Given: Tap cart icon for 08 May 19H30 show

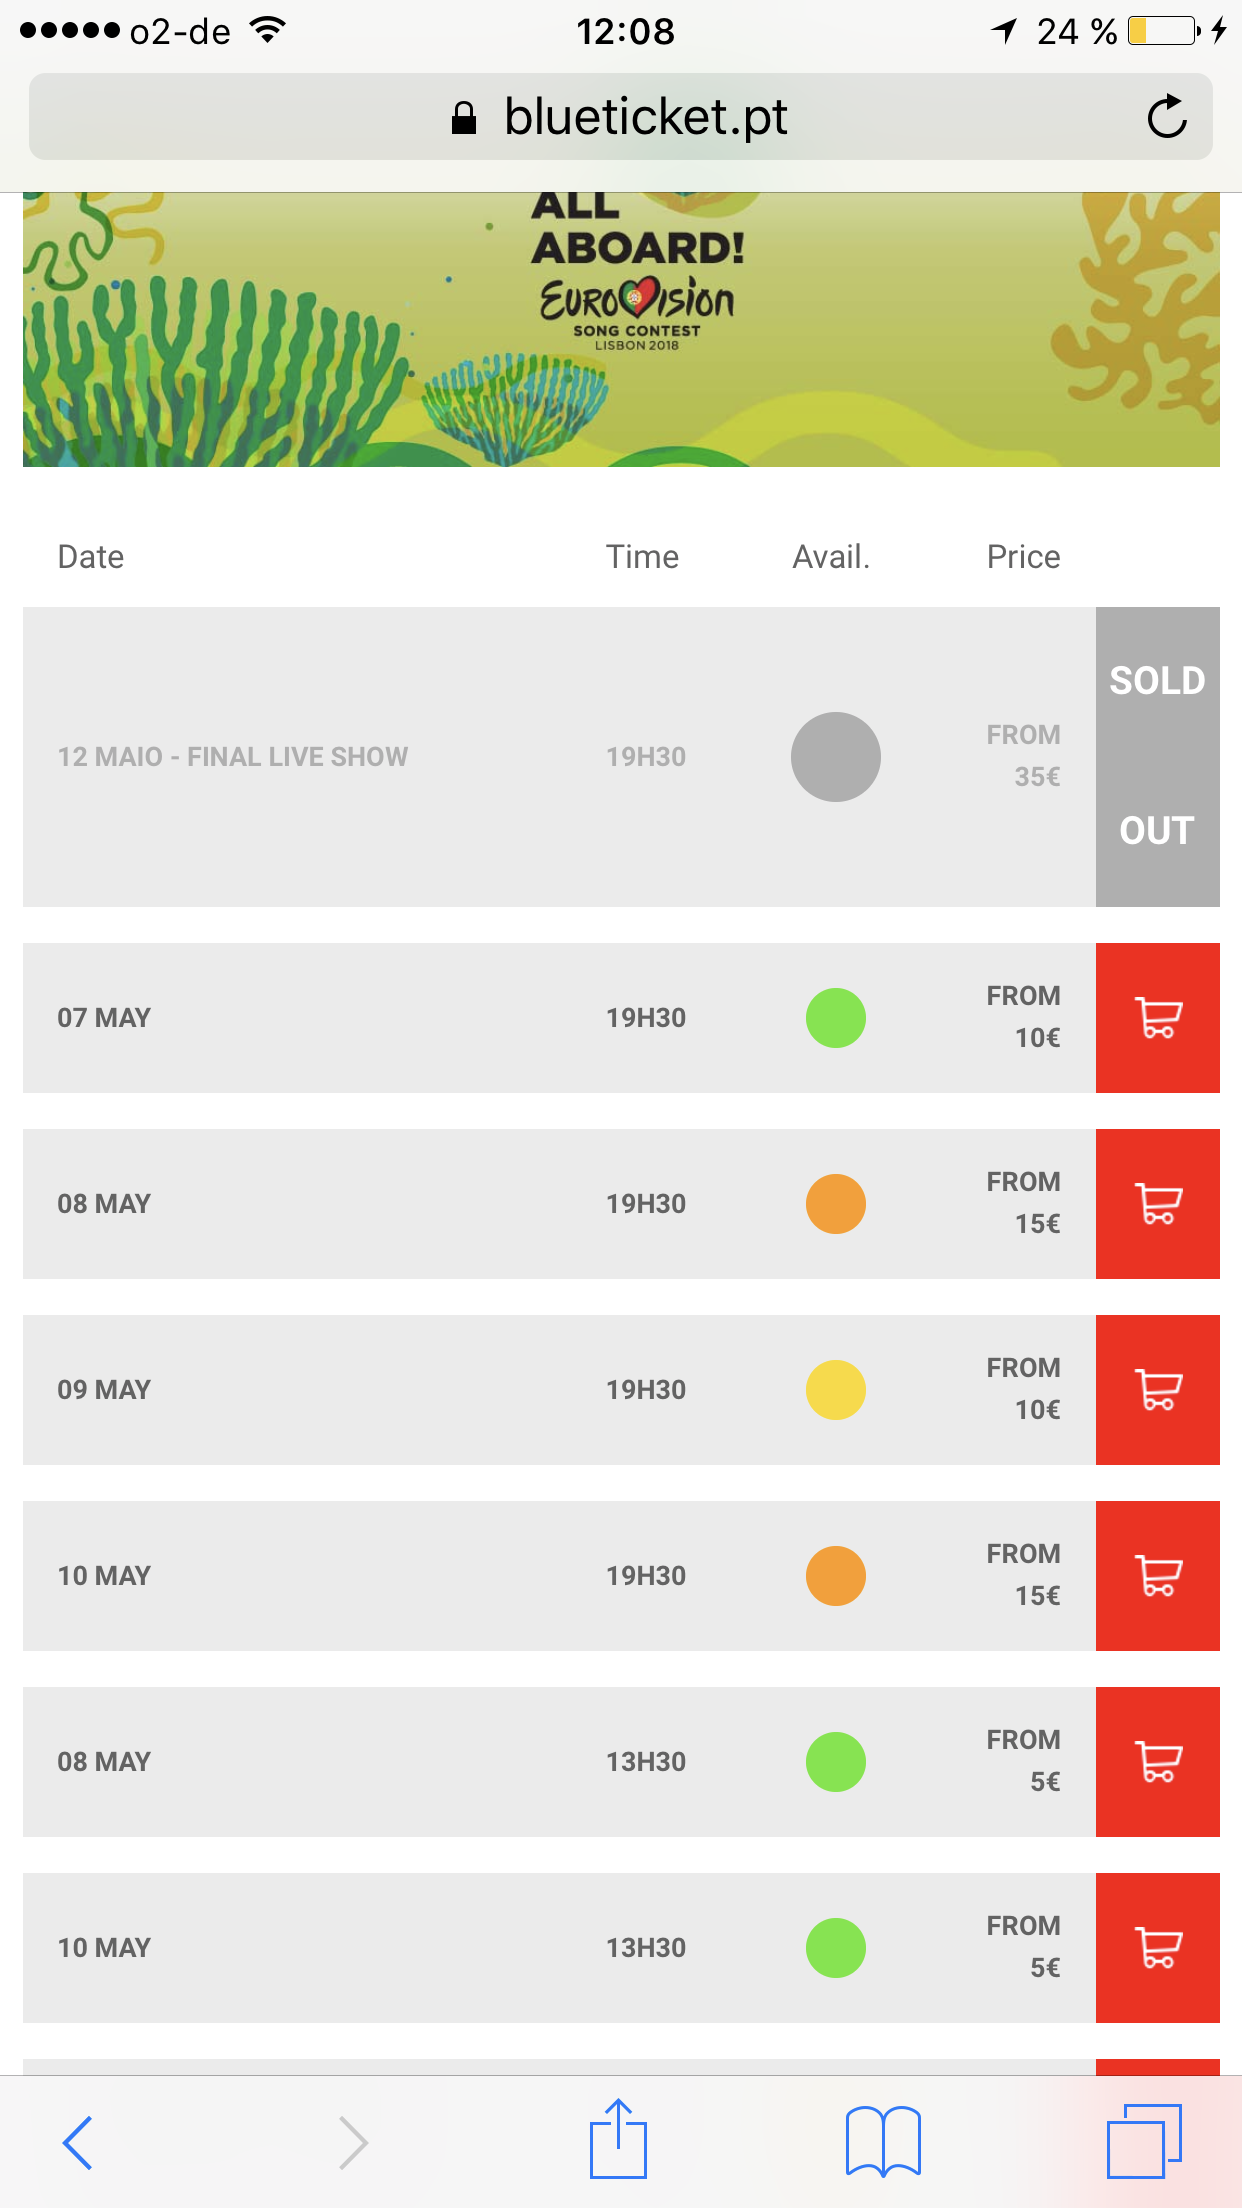Looking at the screenshot, I should (1157, 1204).
